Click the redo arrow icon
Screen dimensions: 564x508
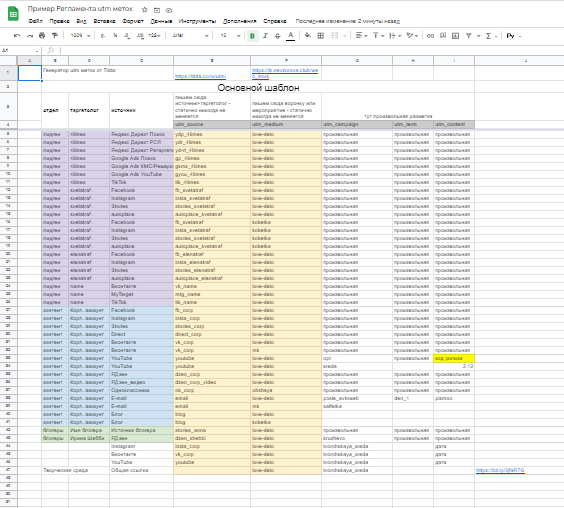30,36
